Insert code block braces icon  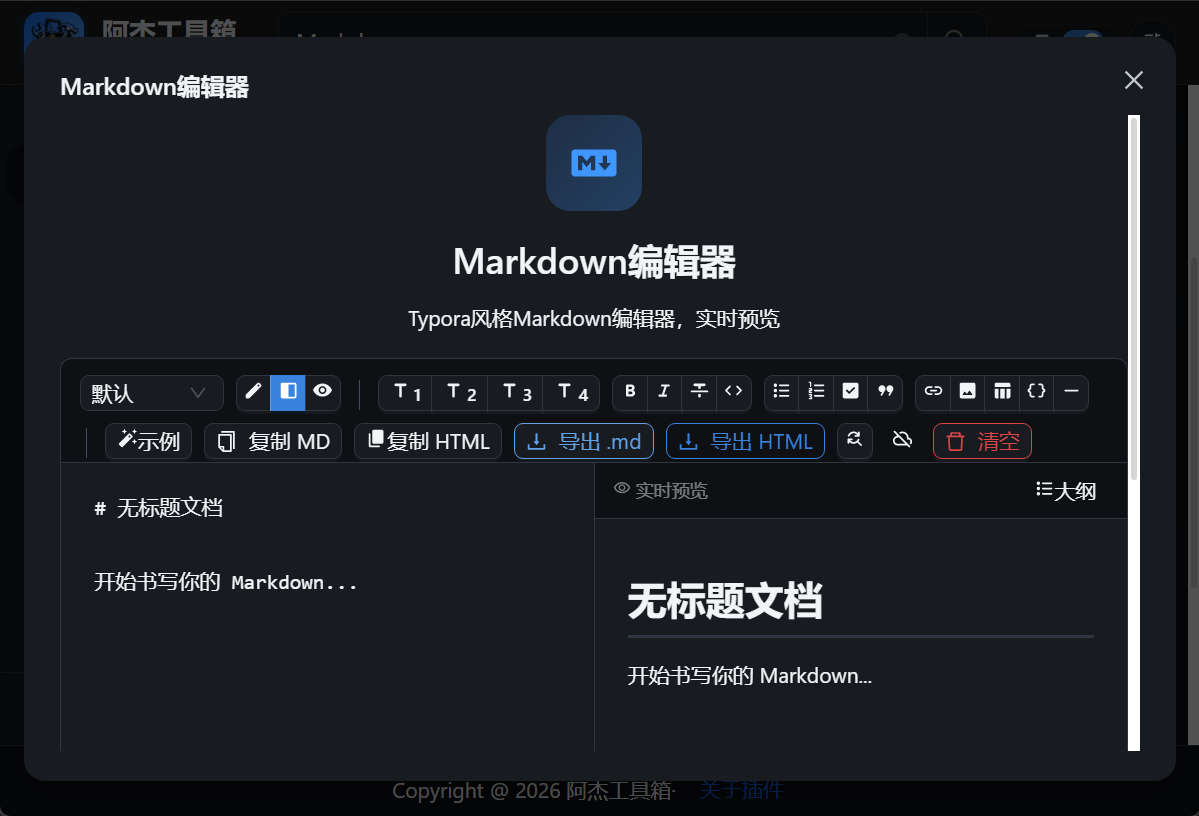[x=1036, y=392]
